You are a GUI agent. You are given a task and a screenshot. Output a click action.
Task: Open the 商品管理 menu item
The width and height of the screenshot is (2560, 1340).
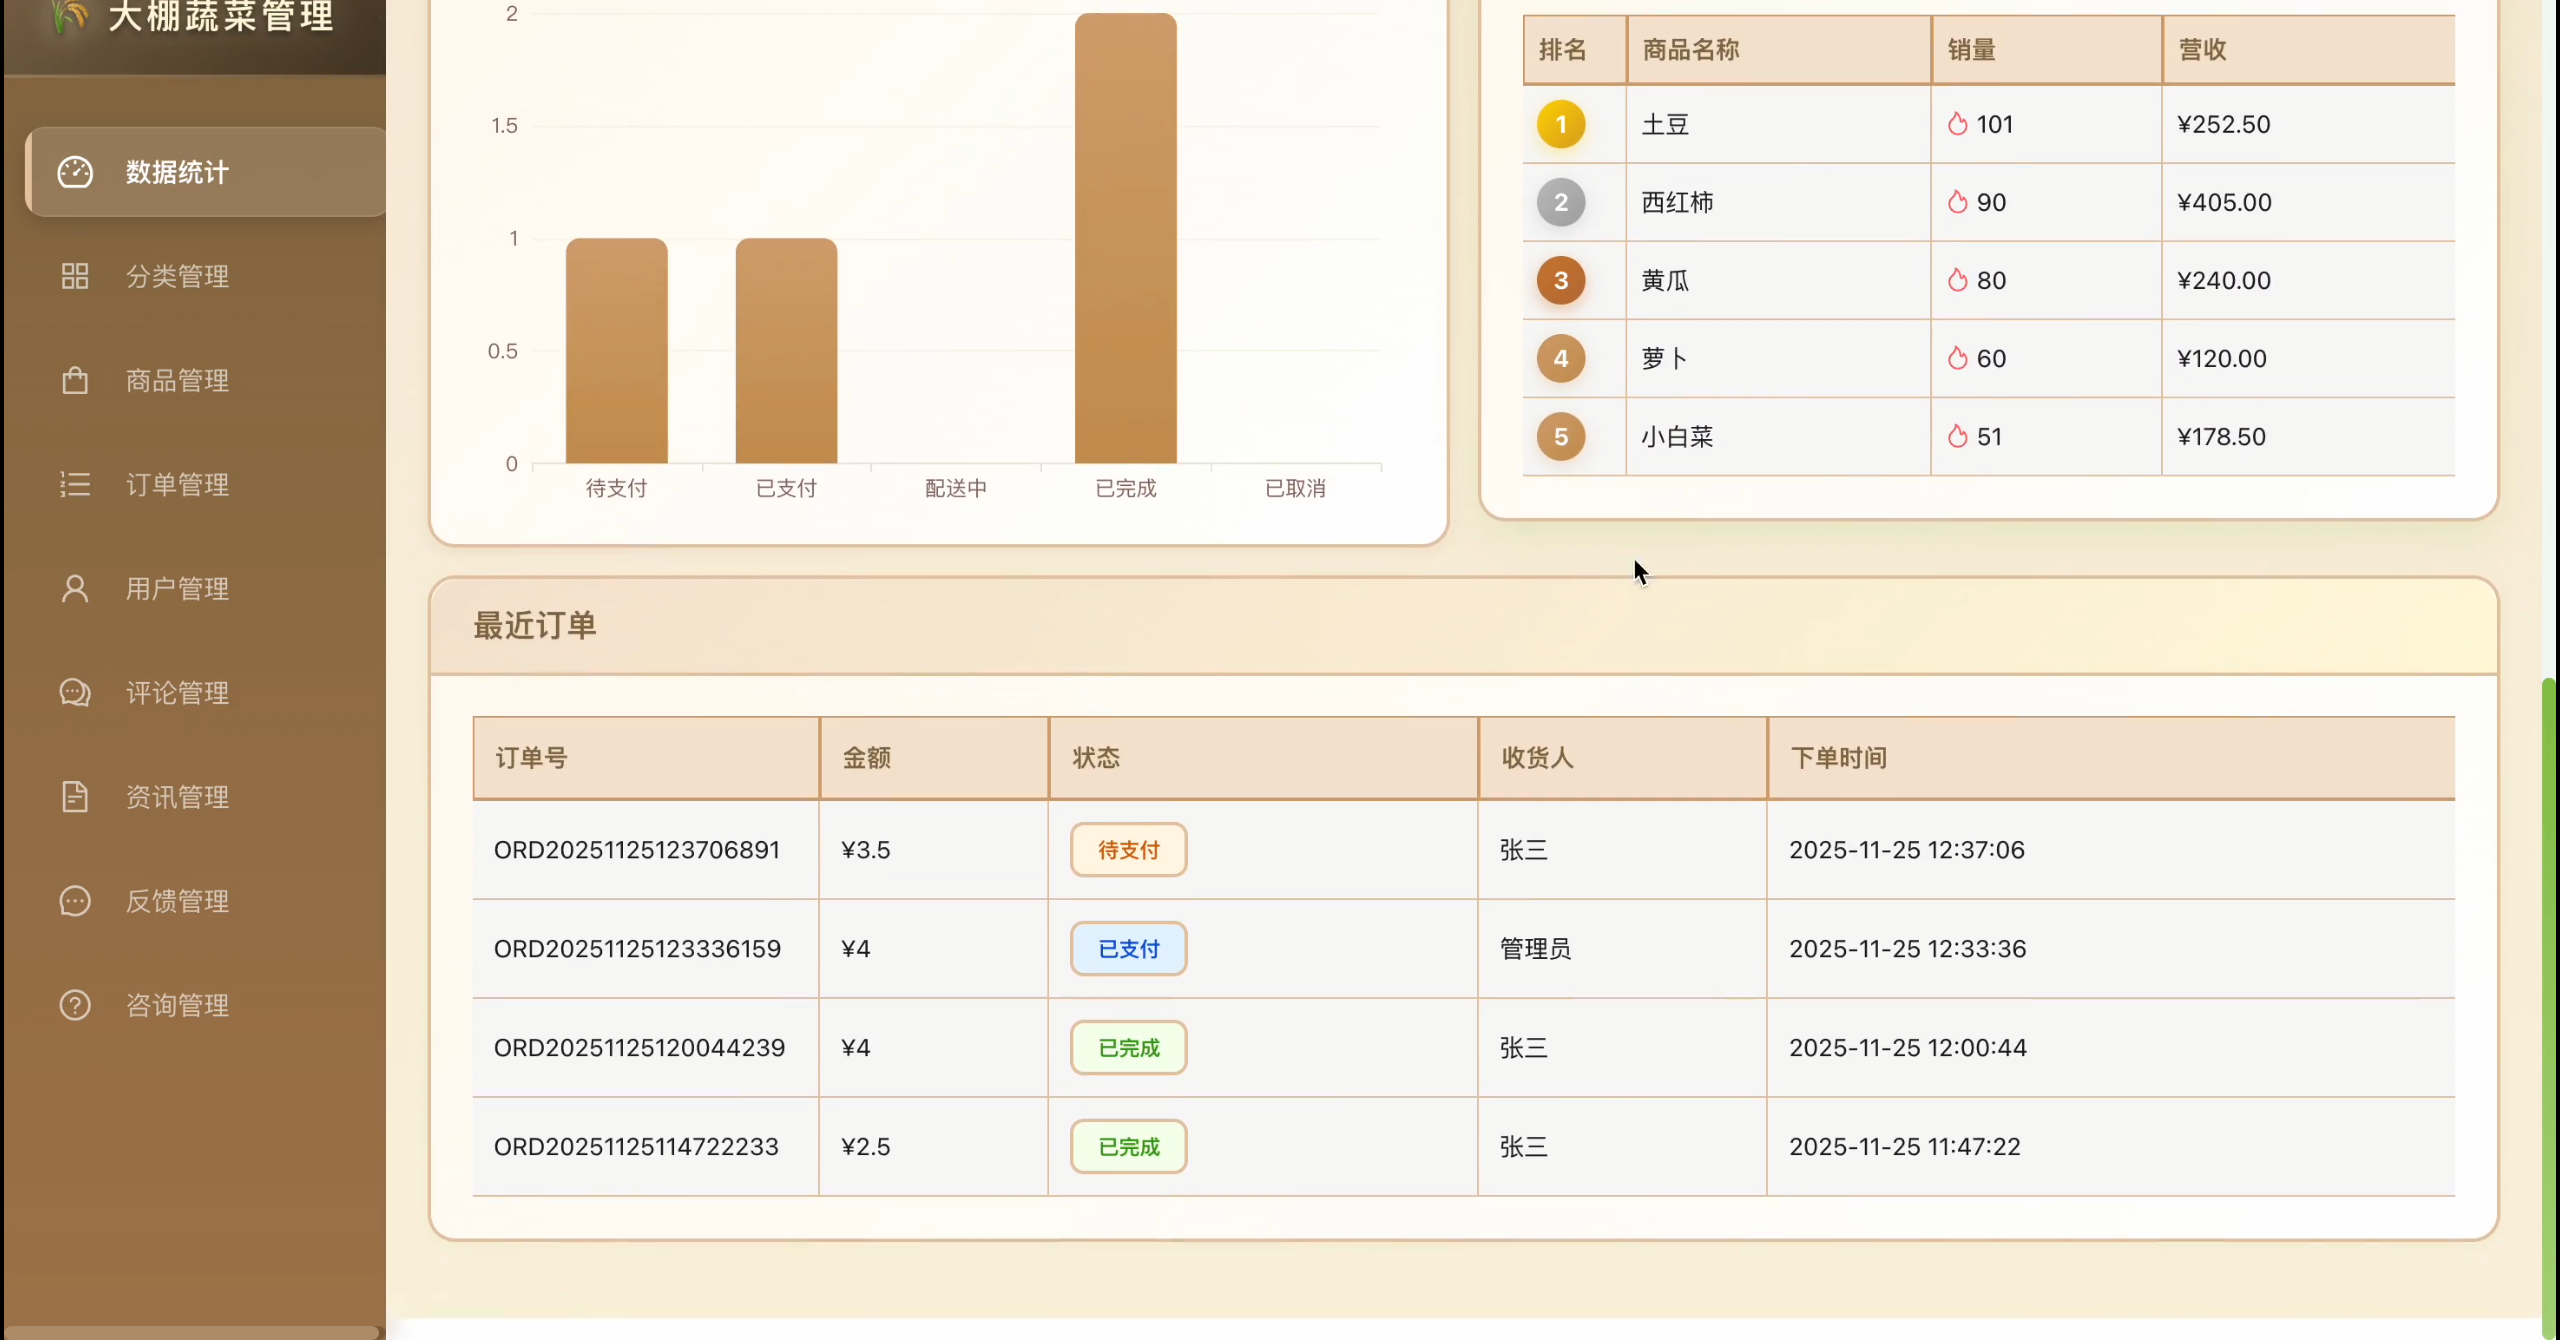[177, 381]
